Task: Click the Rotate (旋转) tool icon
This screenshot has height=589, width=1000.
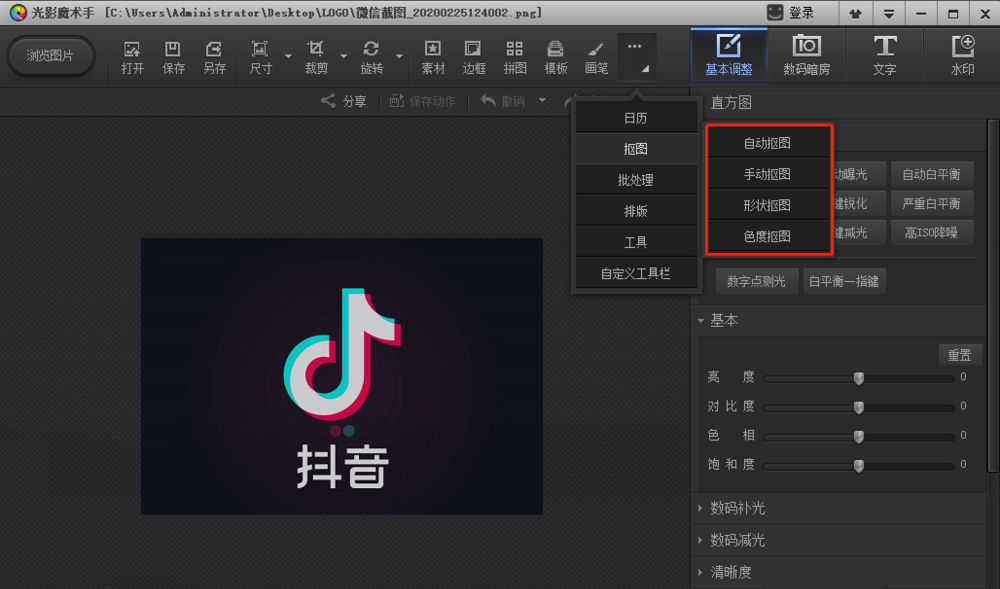Action: tap(371, 56)
